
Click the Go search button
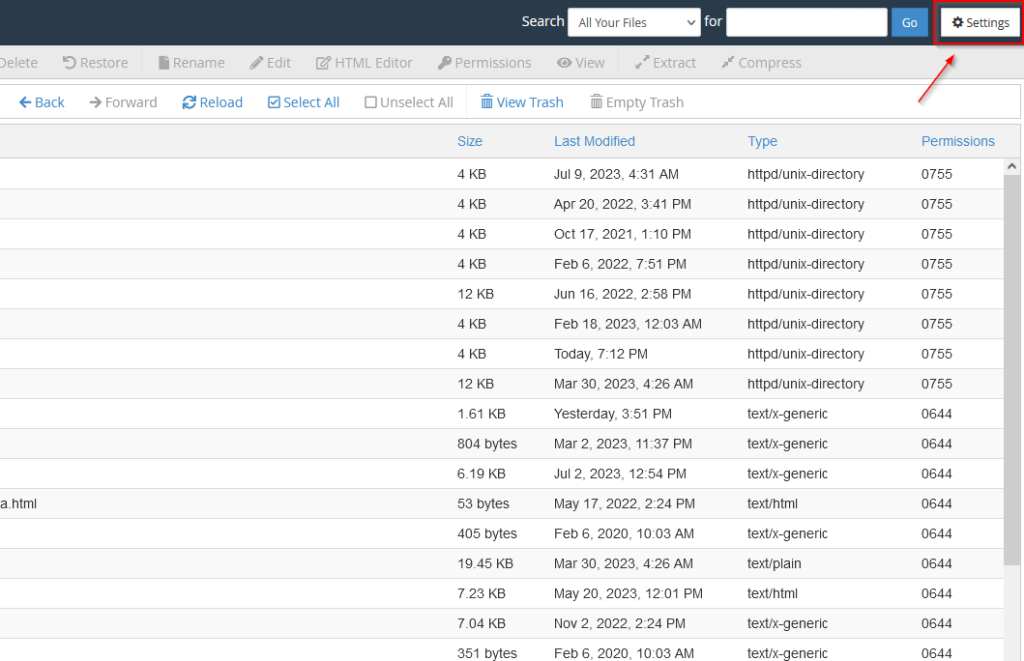point(909,23)
